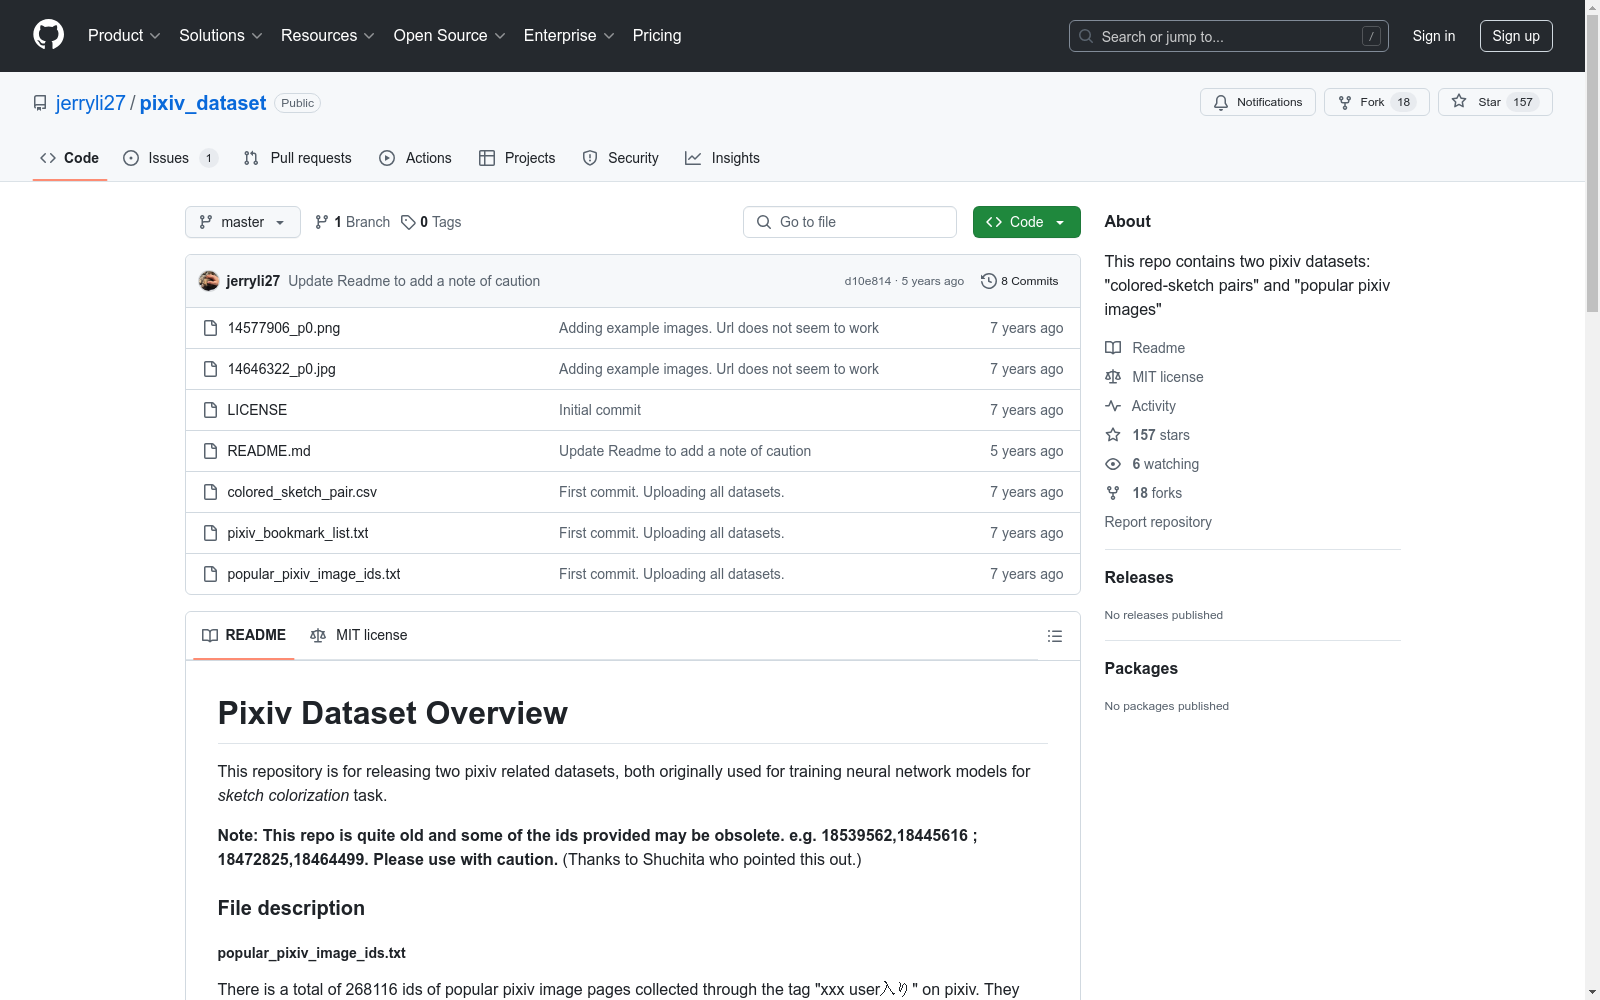
Task: Open jerryli27 owner link in repo title
Action: pyautogui.click(x=91, y=103)
